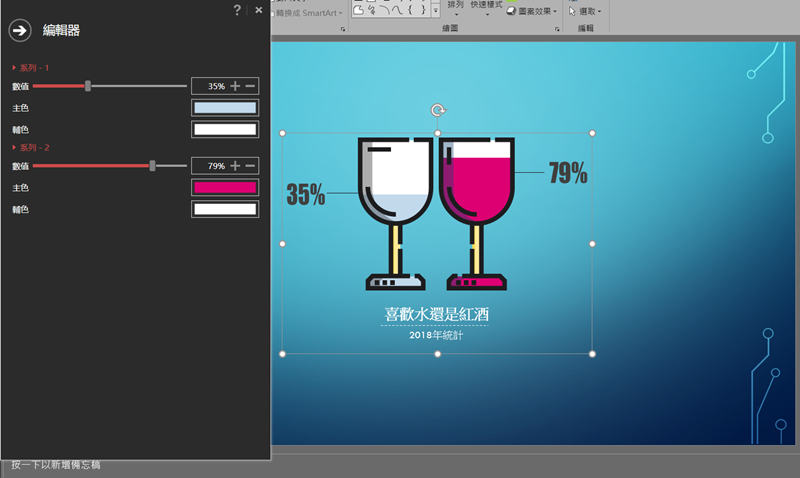Click the red wine glass graphic
Image resolution: width=800 pixels, height=478 pixels.
(x=477, y=213)
